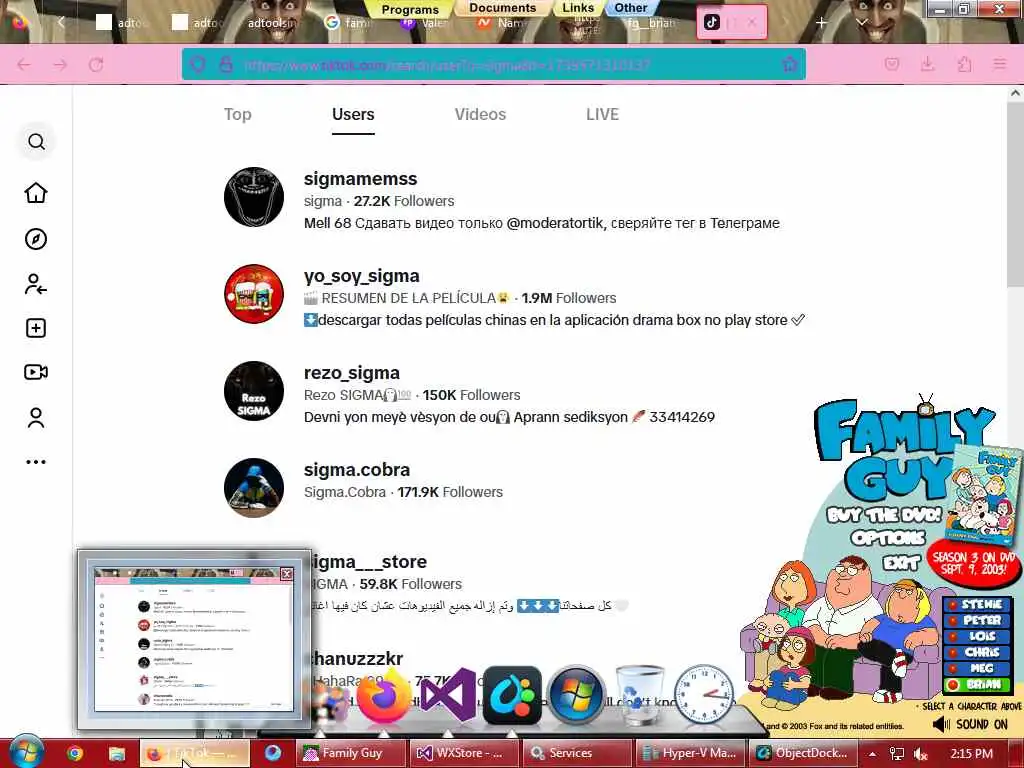
Task: Open the sigma.cobra username link
Action: (357, 470)
